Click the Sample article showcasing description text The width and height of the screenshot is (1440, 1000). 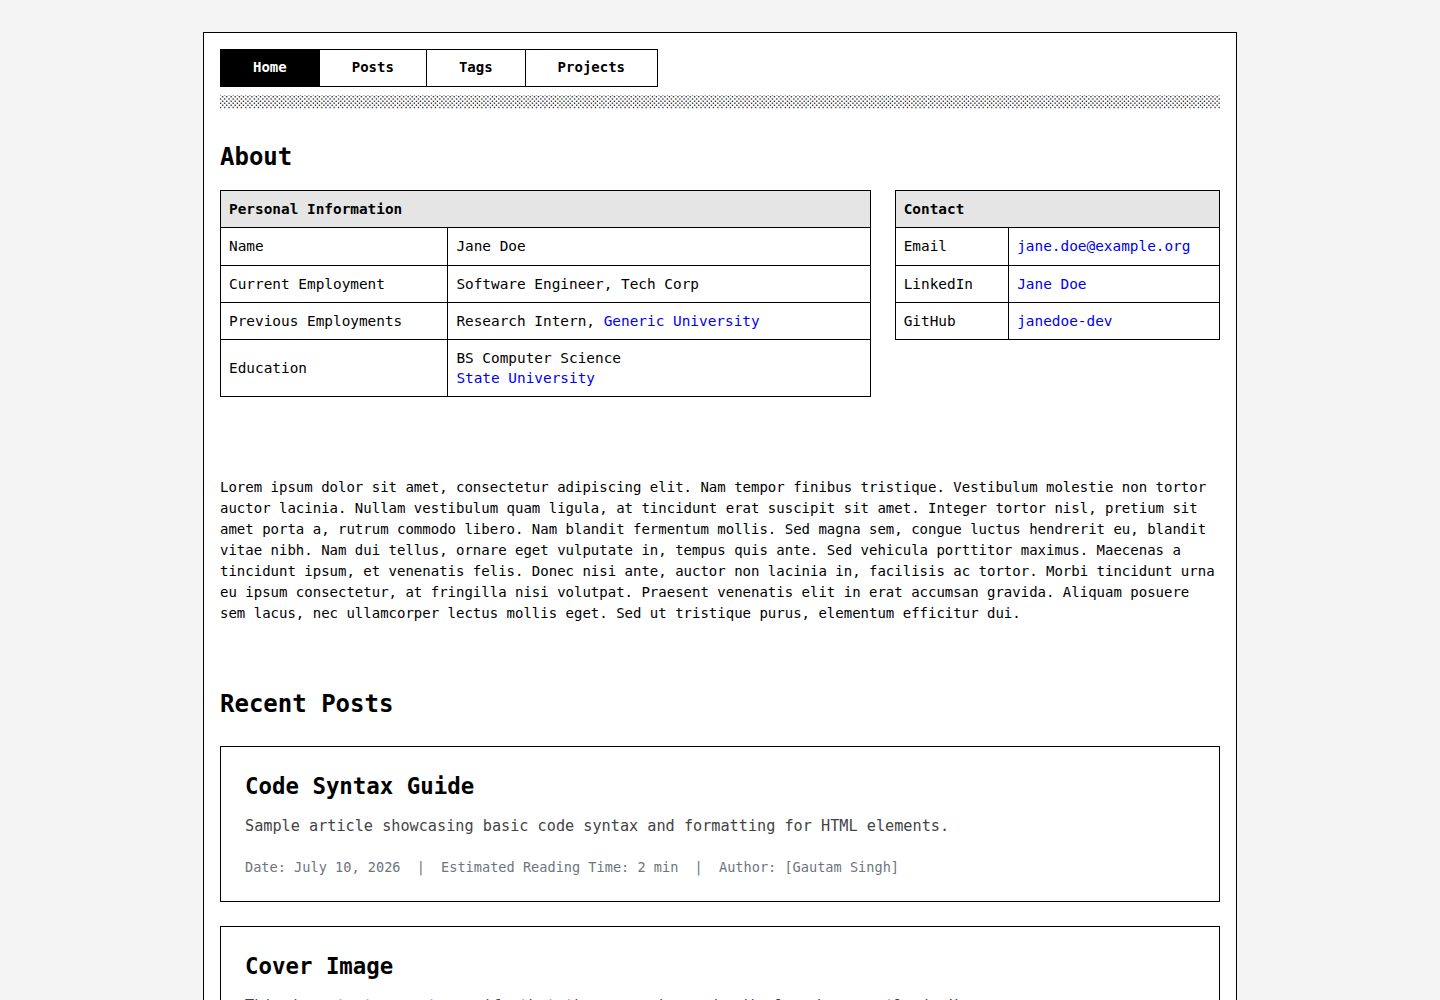[x=596, y=826]
